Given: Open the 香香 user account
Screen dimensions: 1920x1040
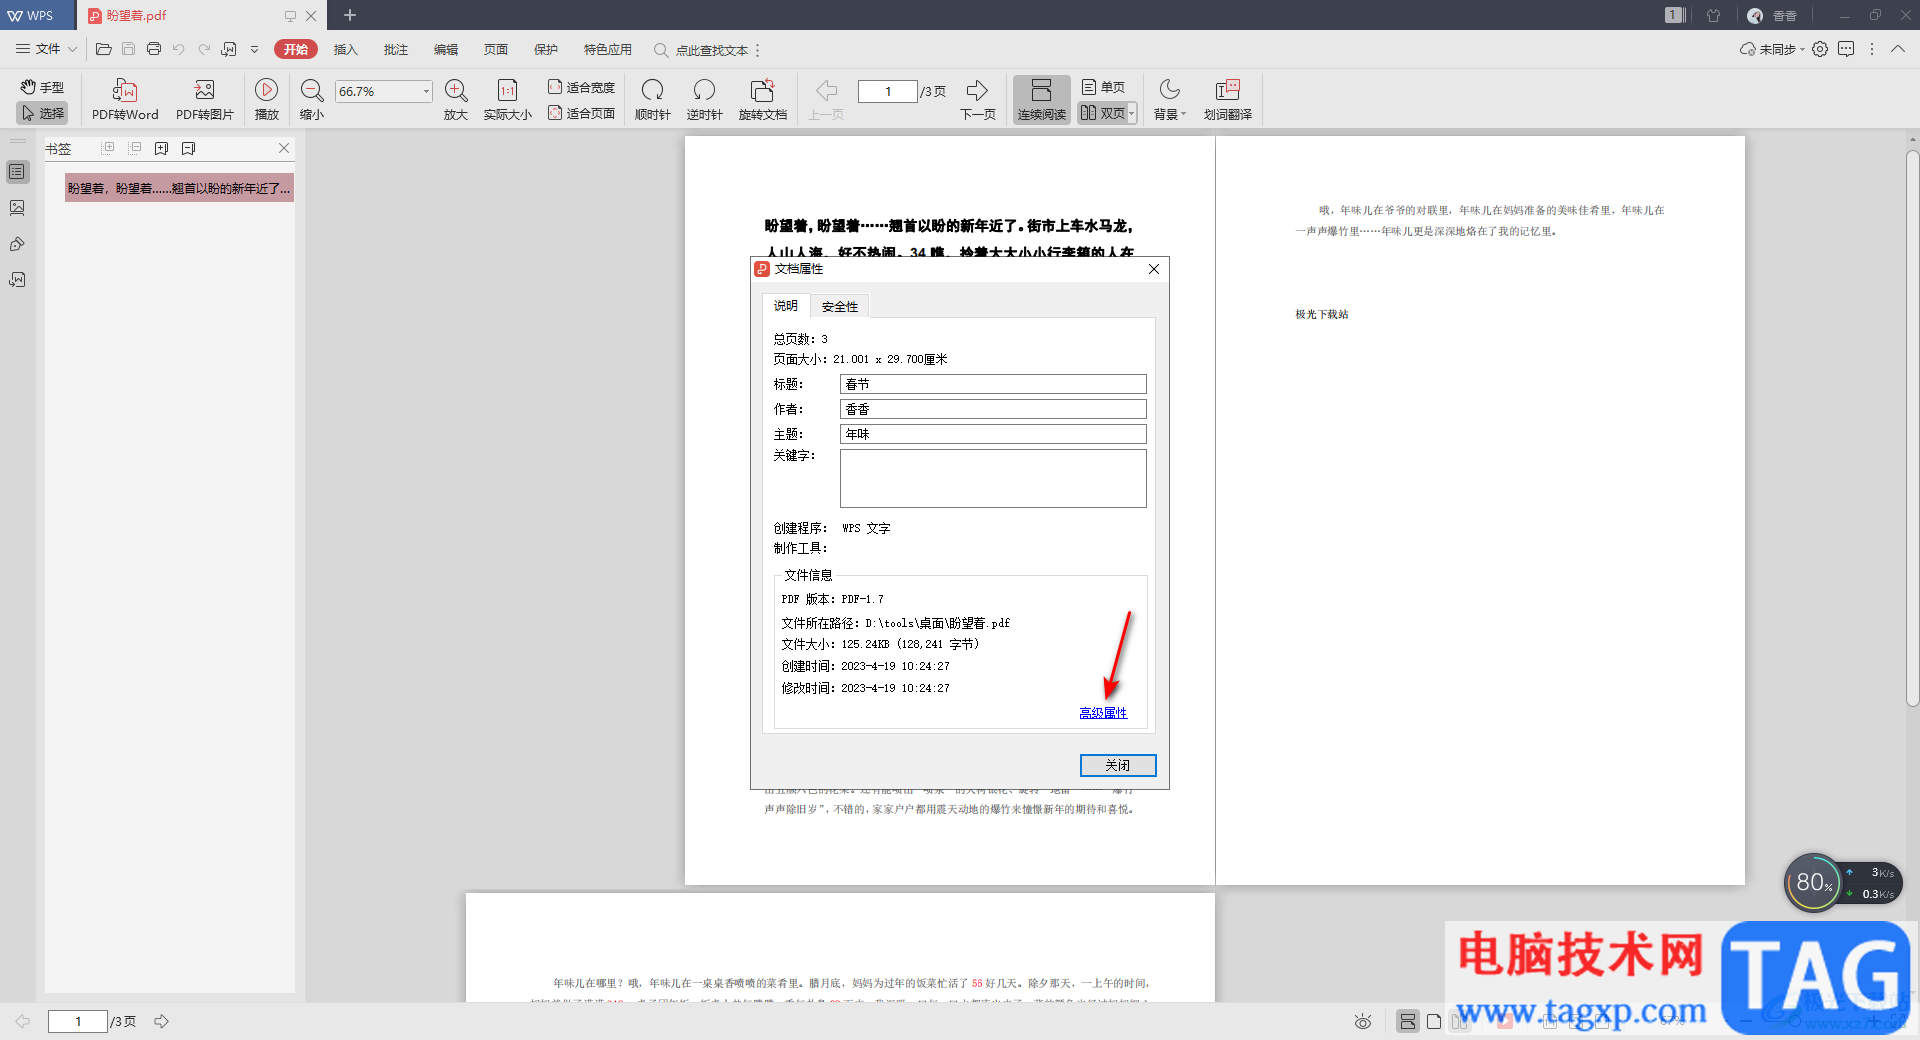Looking at the screenshot, I should point(1772,15).
